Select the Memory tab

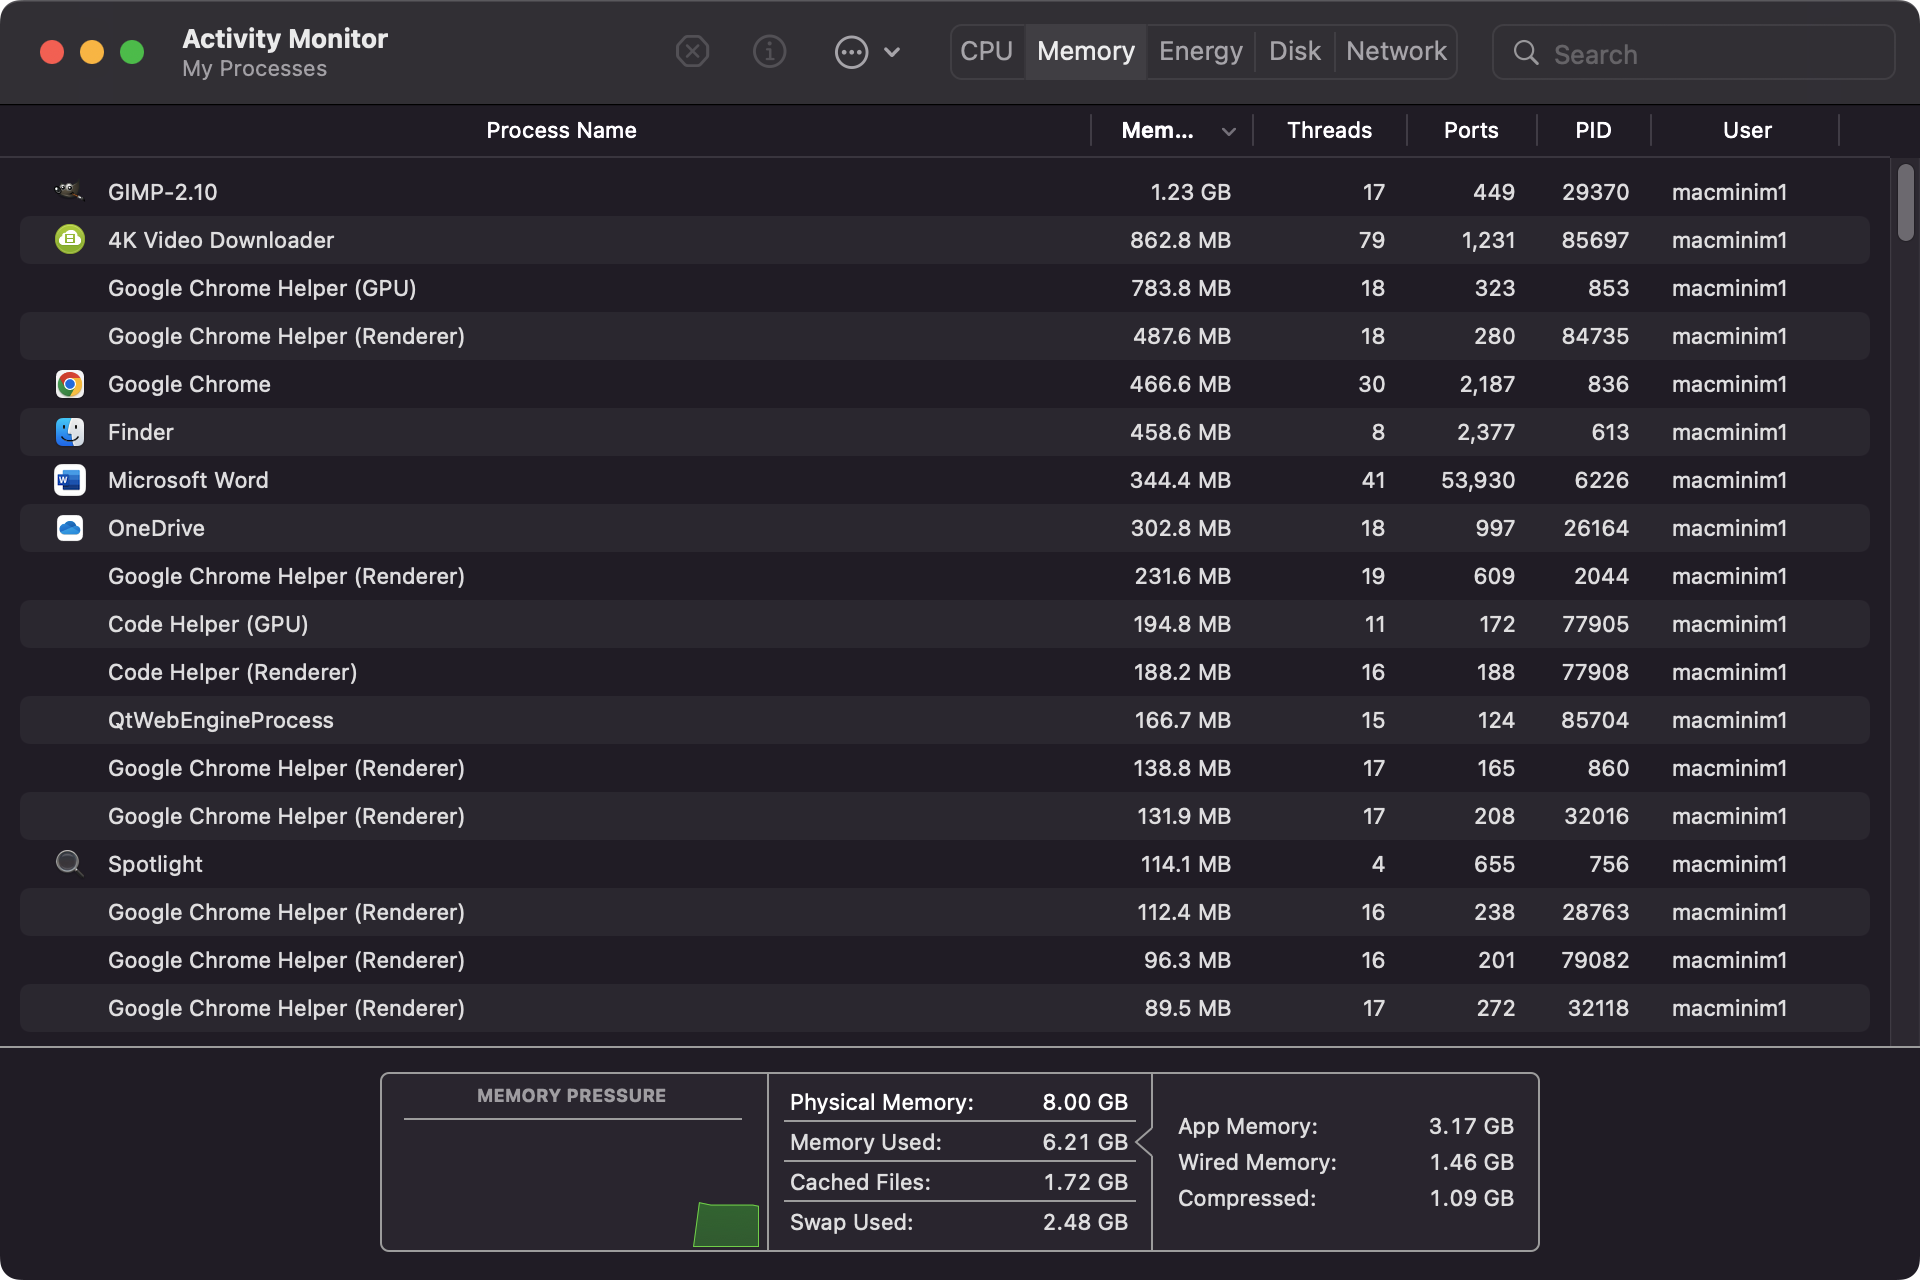1086,51
